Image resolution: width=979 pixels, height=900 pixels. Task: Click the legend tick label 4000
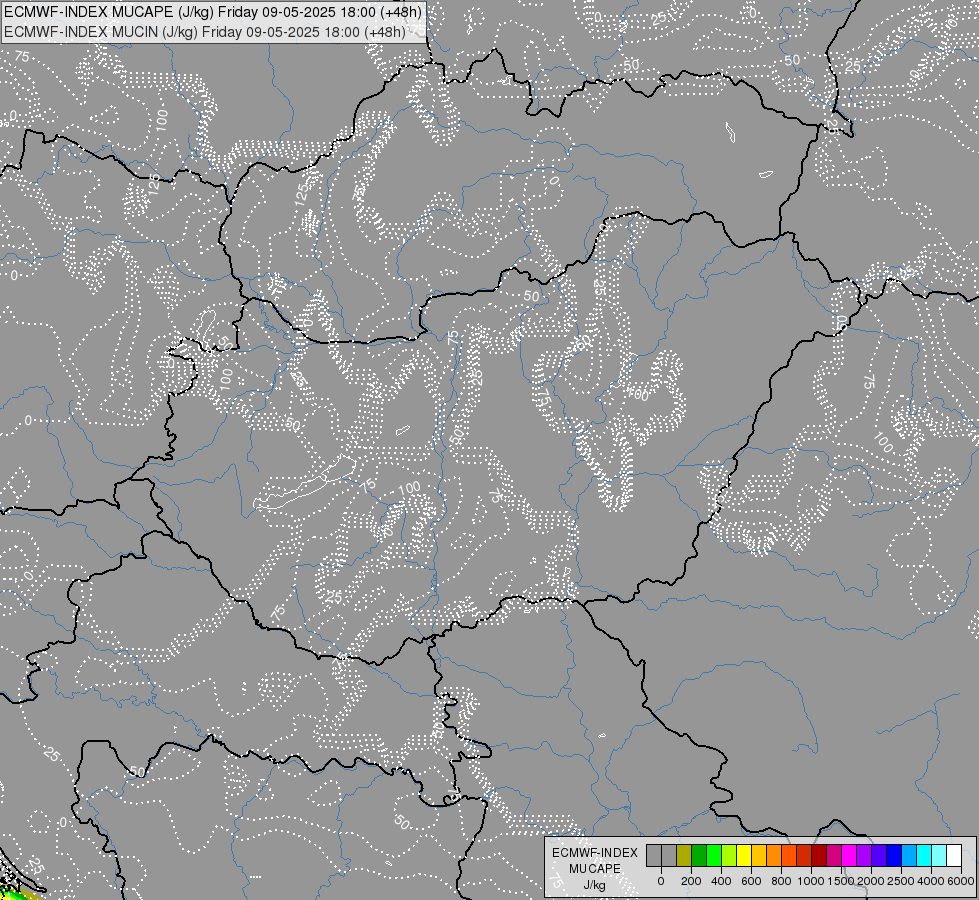pyautogui.click(x=931, y=881)
